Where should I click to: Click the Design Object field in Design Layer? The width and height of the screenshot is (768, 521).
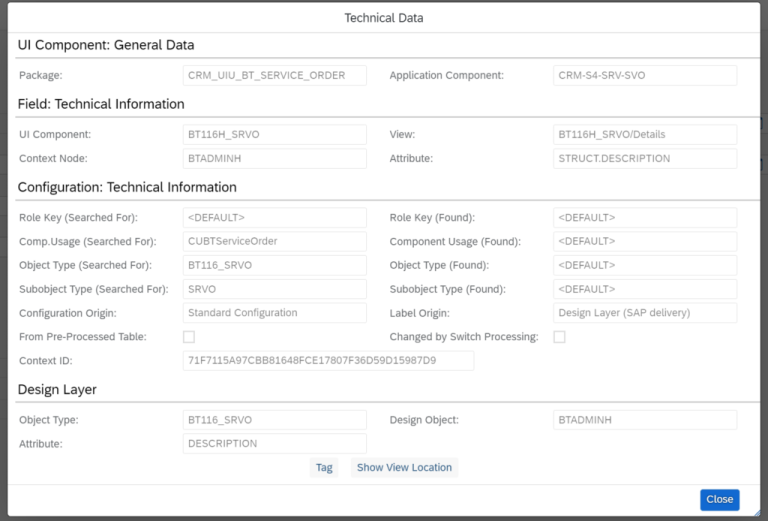pyautogui.click(x=644, y=420)
